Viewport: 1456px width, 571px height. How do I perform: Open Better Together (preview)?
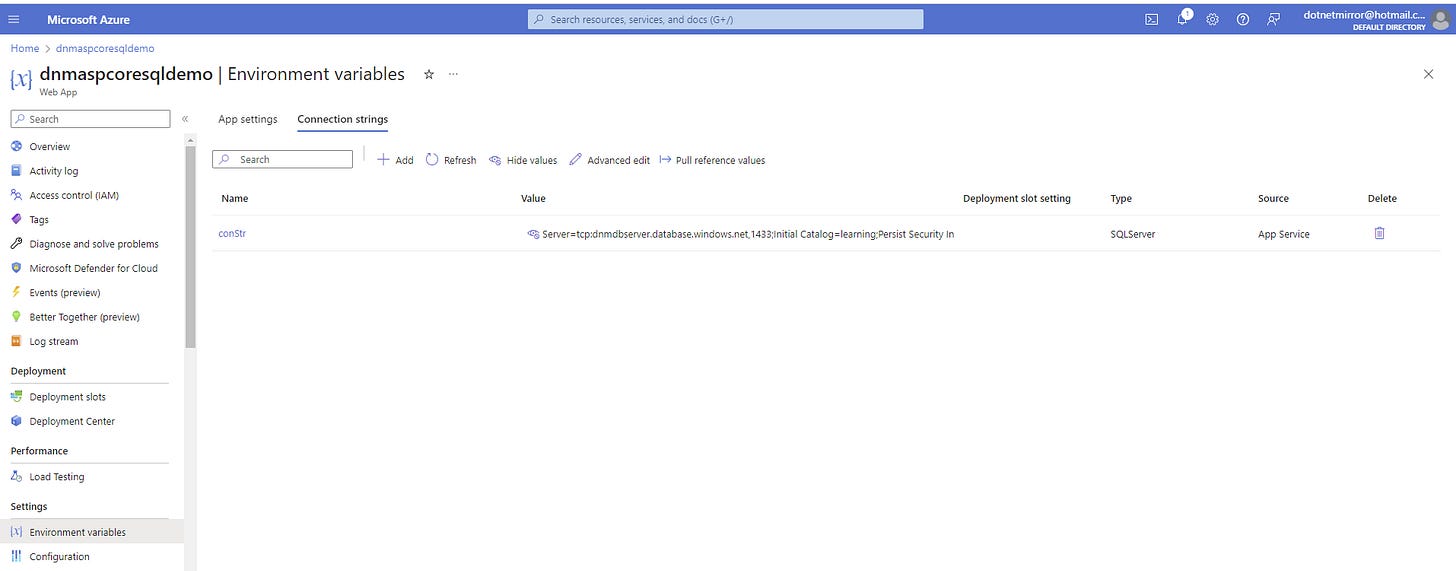85,317
